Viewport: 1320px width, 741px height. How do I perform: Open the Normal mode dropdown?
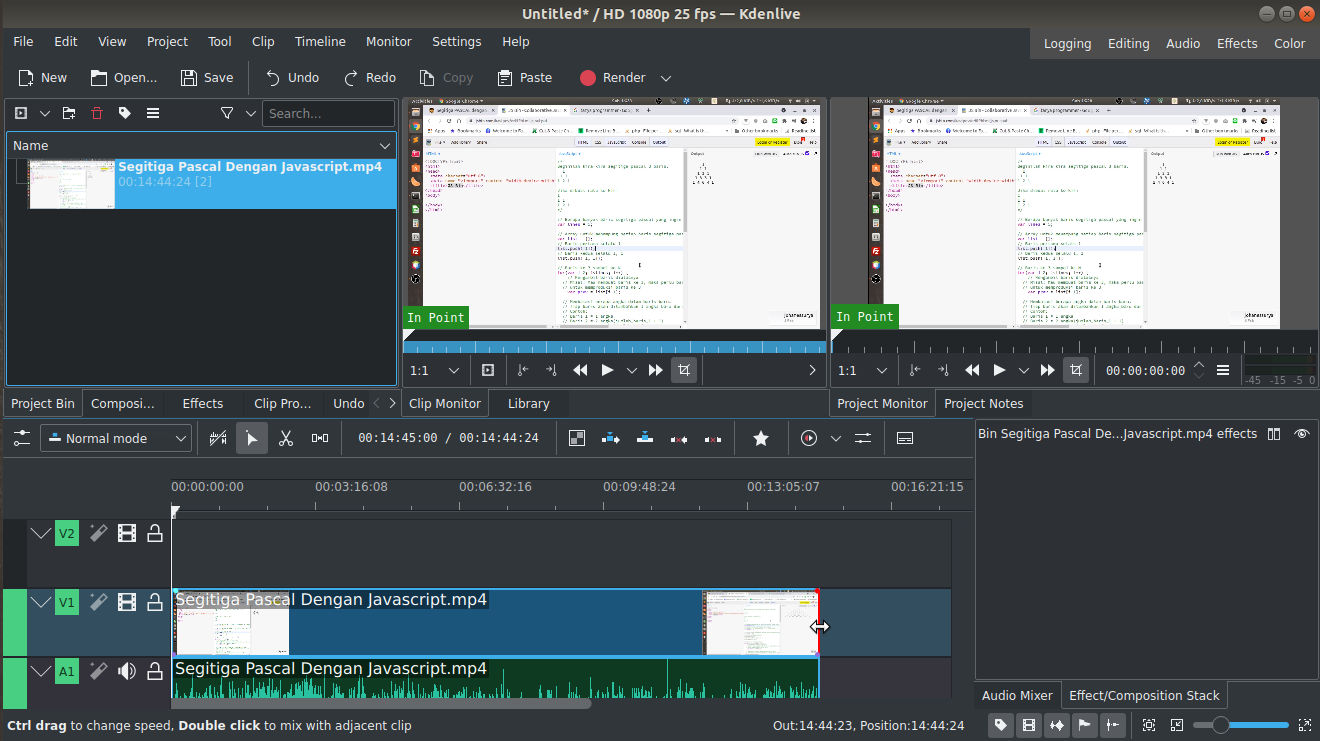[x=115, y=438]
